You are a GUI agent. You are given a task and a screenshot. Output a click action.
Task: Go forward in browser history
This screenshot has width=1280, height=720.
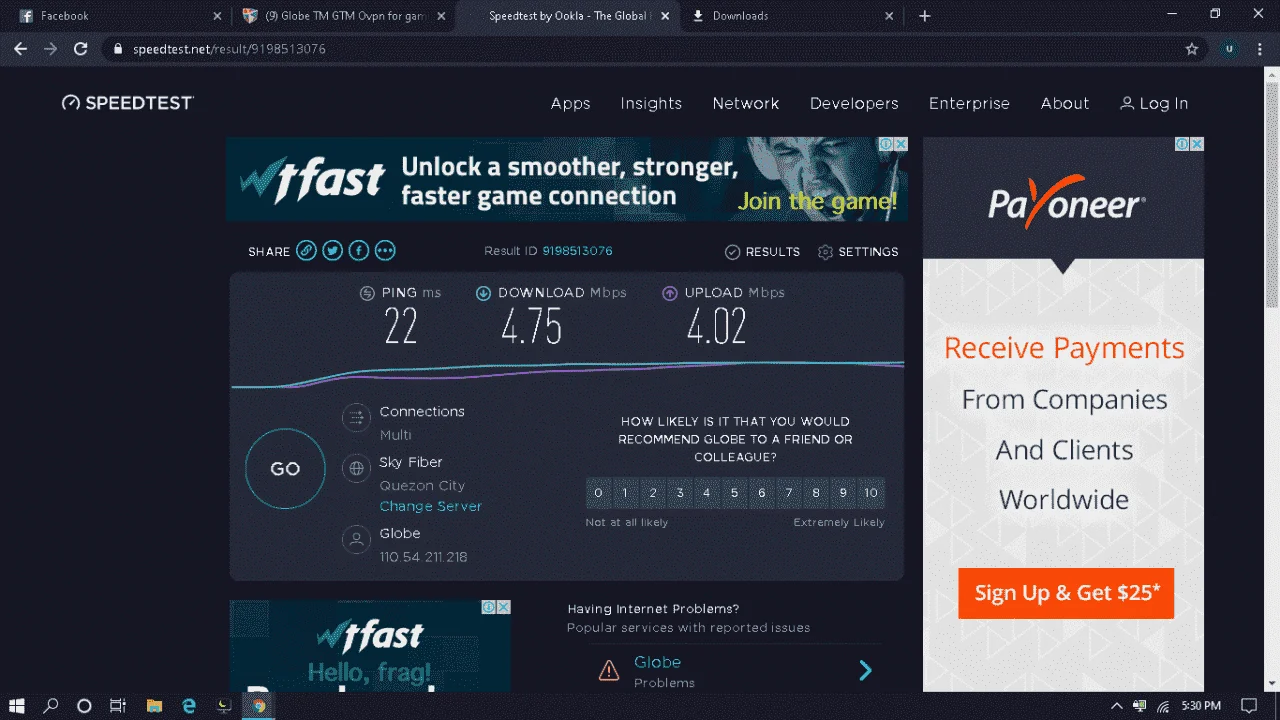(x=50, y=49)
